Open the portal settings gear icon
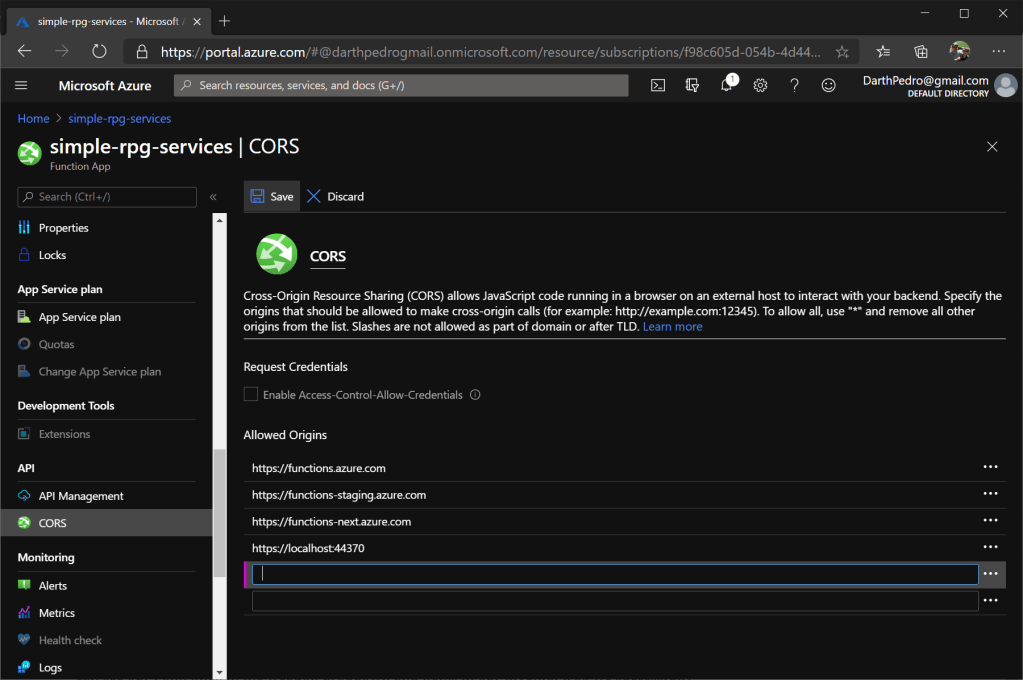 760,86
